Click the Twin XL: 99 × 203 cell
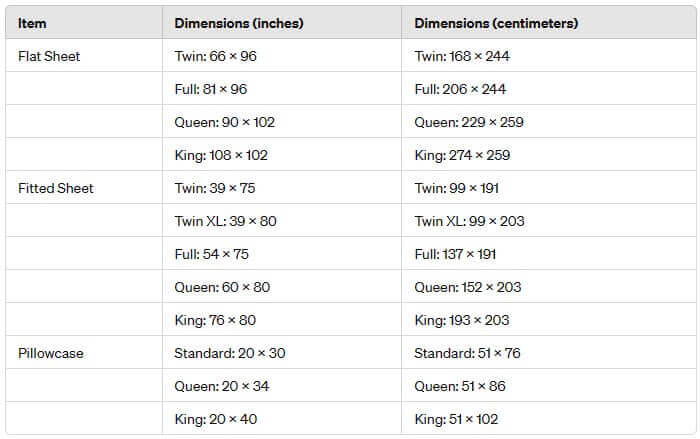The image size is (700, 439). point(470,221)
